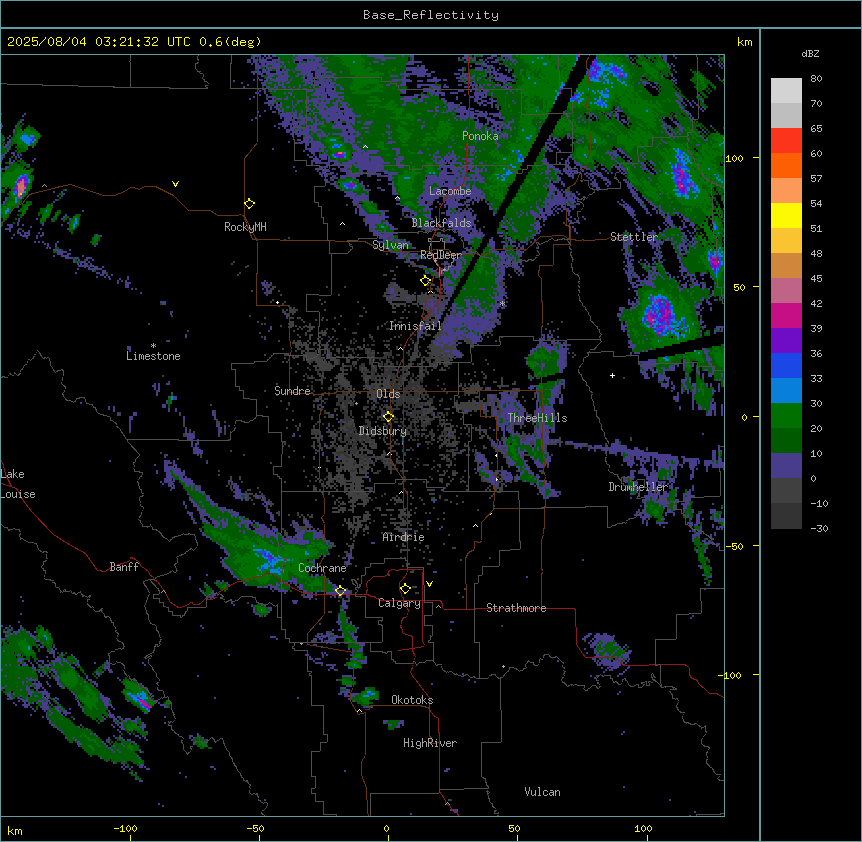The height and width of the screenshot is (842, 862).
Task: Click the Lacombe city label
Action: (x=450, y=191)
